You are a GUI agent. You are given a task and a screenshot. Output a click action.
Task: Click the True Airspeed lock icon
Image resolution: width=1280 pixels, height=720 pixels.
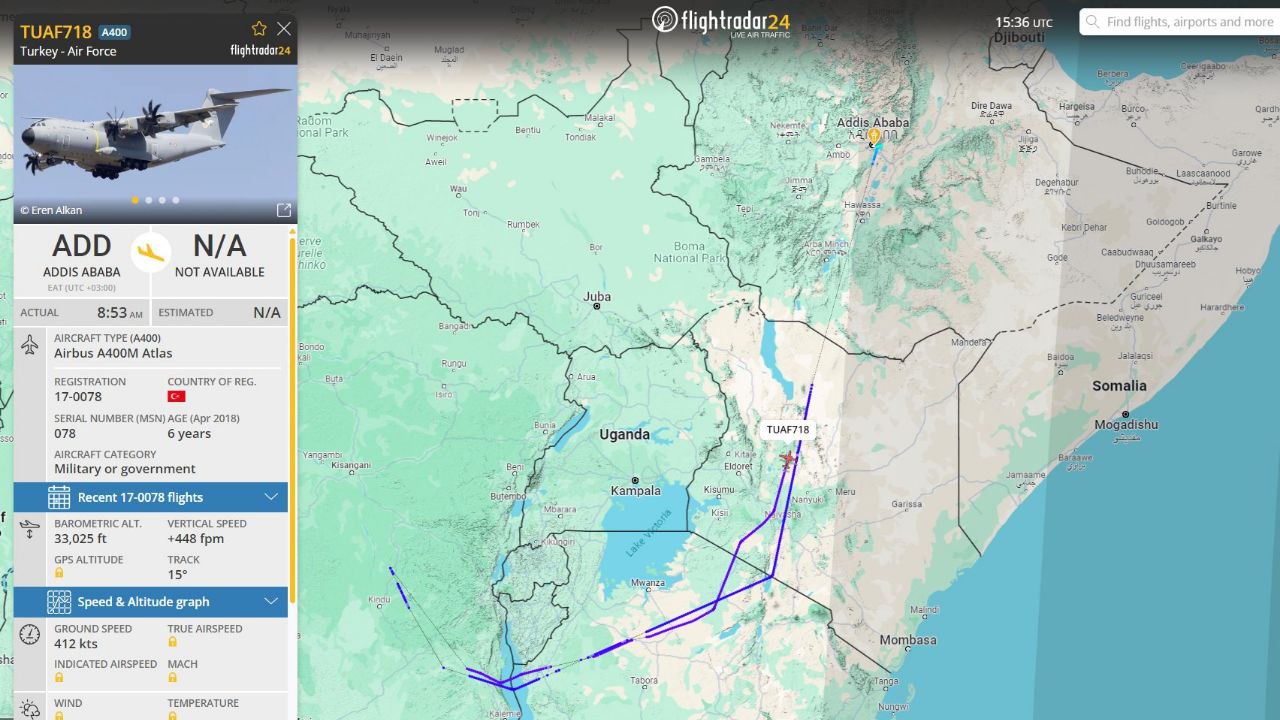(x=173, y=642)
